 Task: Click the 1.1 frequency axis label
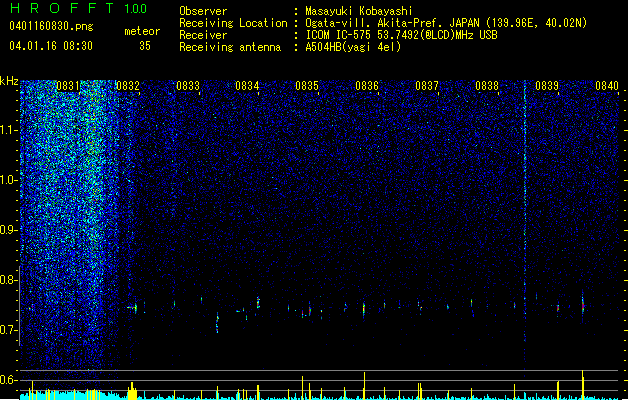click(x=8, y=130)
